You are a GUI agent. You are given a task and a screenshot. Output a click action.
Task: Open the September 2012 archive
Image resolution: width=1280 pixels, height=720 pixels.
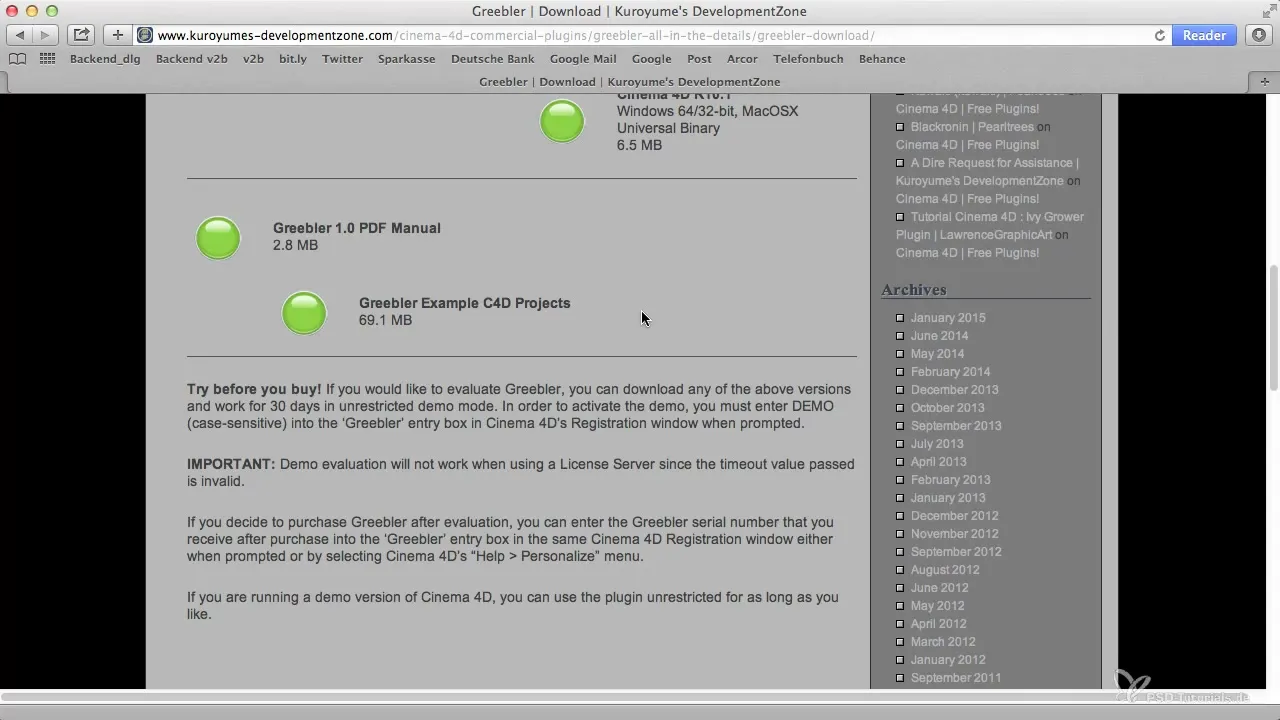coord(956,552)
